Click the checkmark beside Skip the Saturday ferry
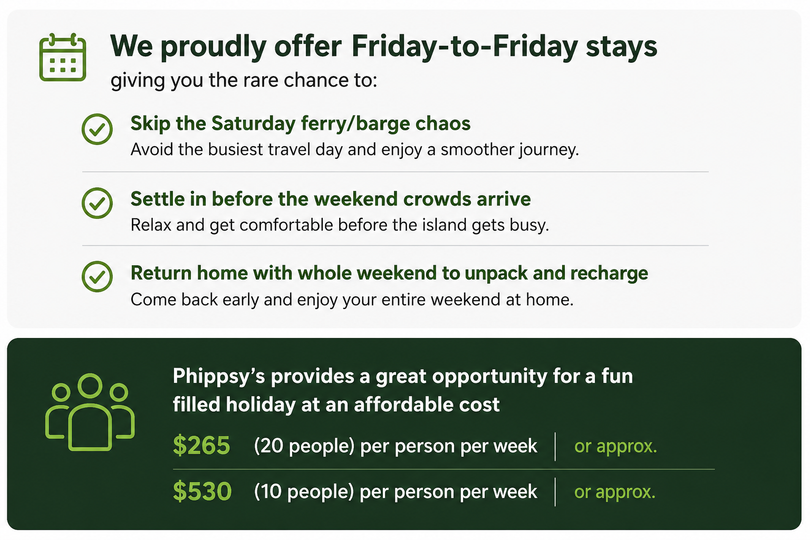This screenshot has height=540, width=810. tap(97, 129)
